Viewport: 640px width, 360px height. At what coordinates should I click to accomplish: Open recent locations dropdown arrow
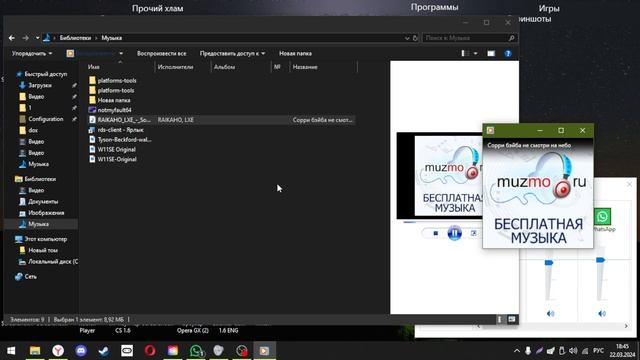pos(37,38)
